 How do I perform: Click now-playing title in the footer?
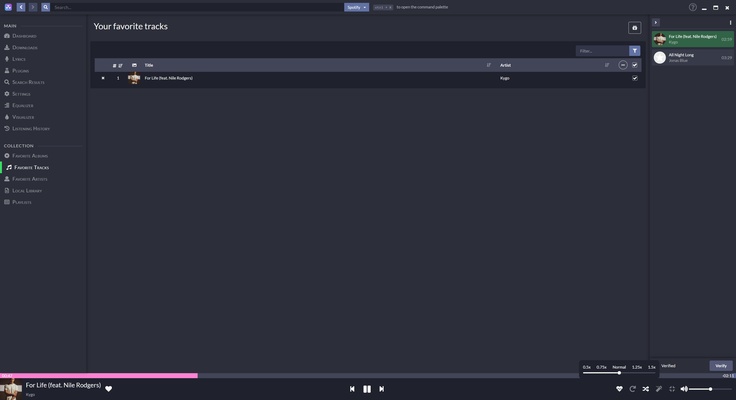pyautogui.click(x=63, y=385)
